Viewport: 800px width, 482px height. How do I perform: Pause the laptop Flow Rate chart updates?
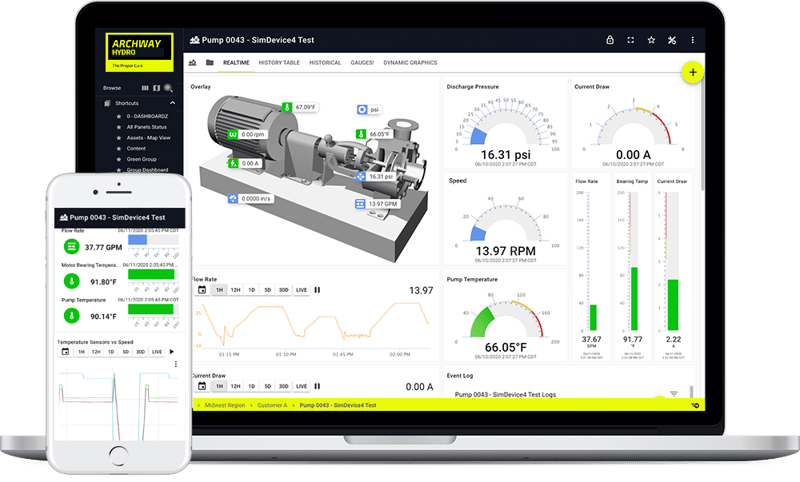click(x=318, y=290)
